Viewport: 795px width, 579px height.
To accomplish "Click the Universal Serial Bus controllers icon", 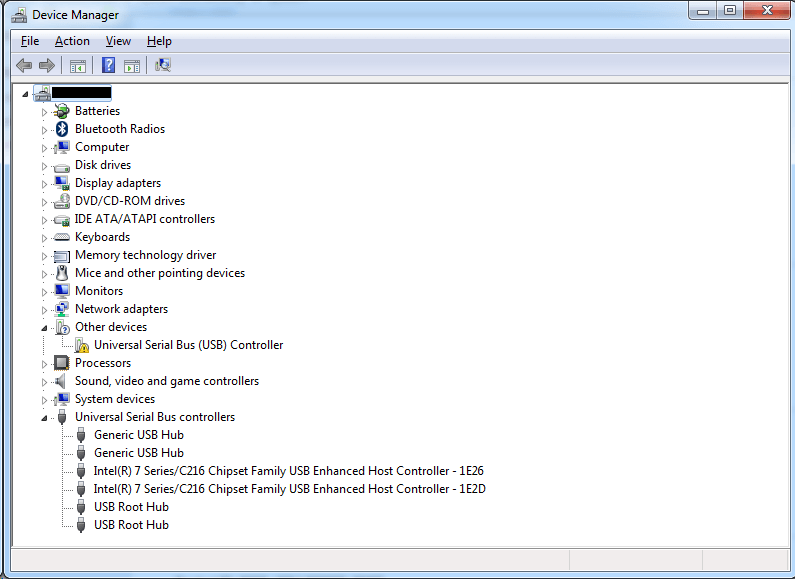I will click(x=62, y=417).
